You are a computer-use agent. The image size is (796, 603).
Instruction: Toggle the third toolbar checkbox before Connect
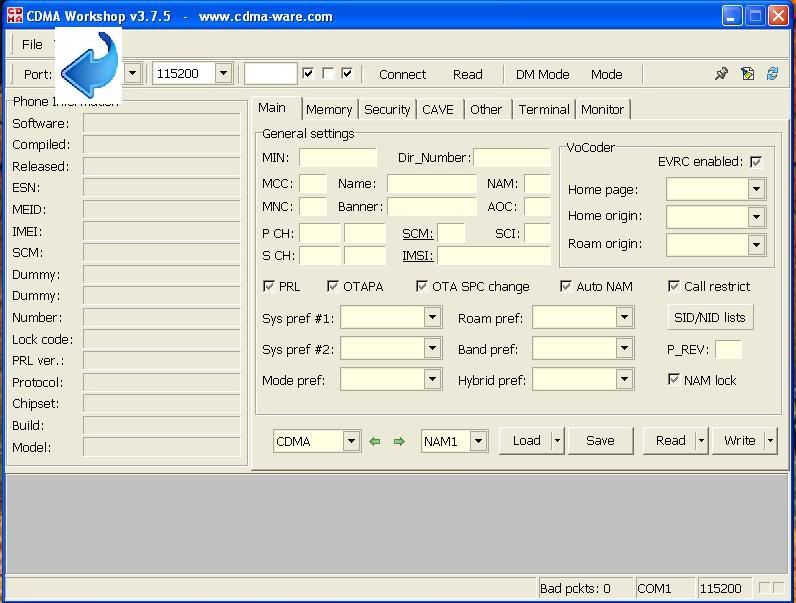coord(347,74)
